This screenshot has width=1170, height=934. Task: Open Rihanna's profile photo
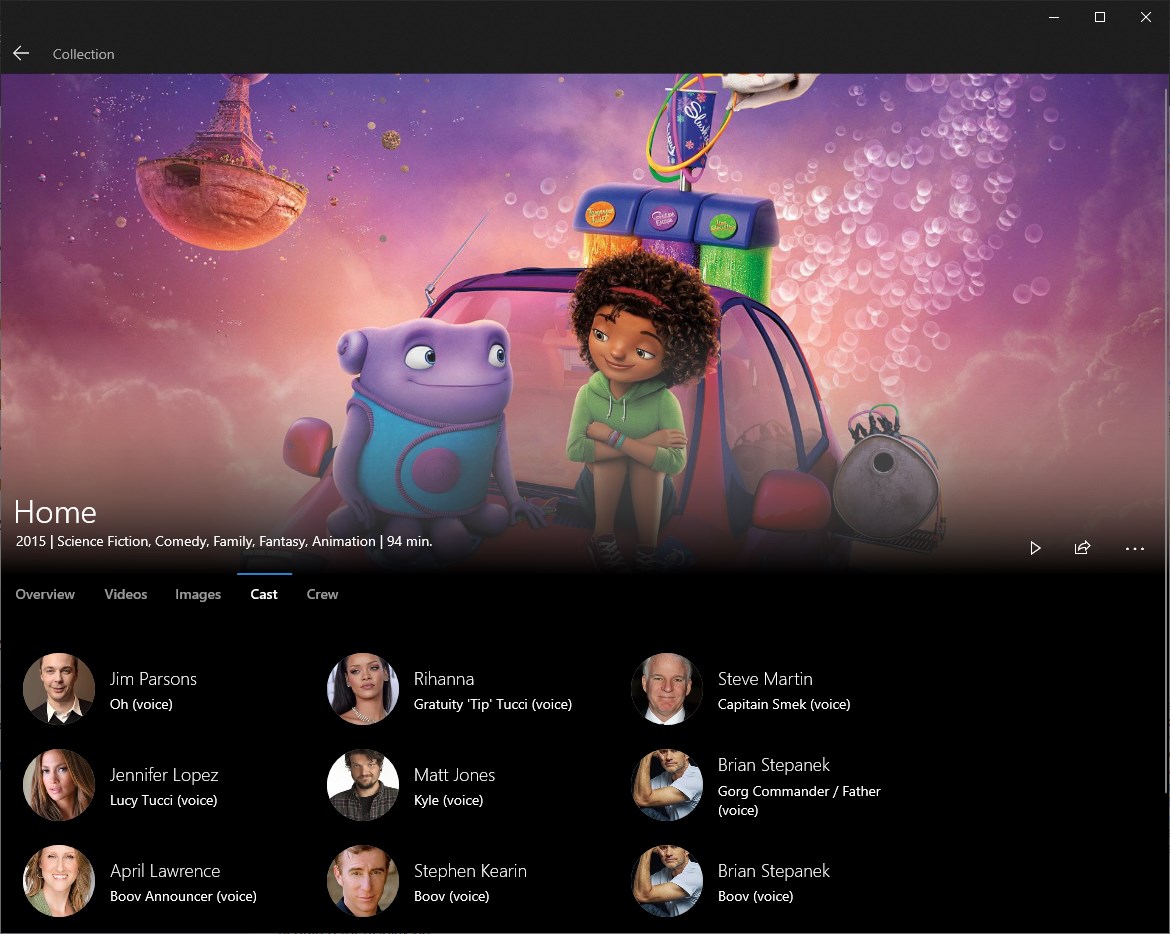[363, 689]
